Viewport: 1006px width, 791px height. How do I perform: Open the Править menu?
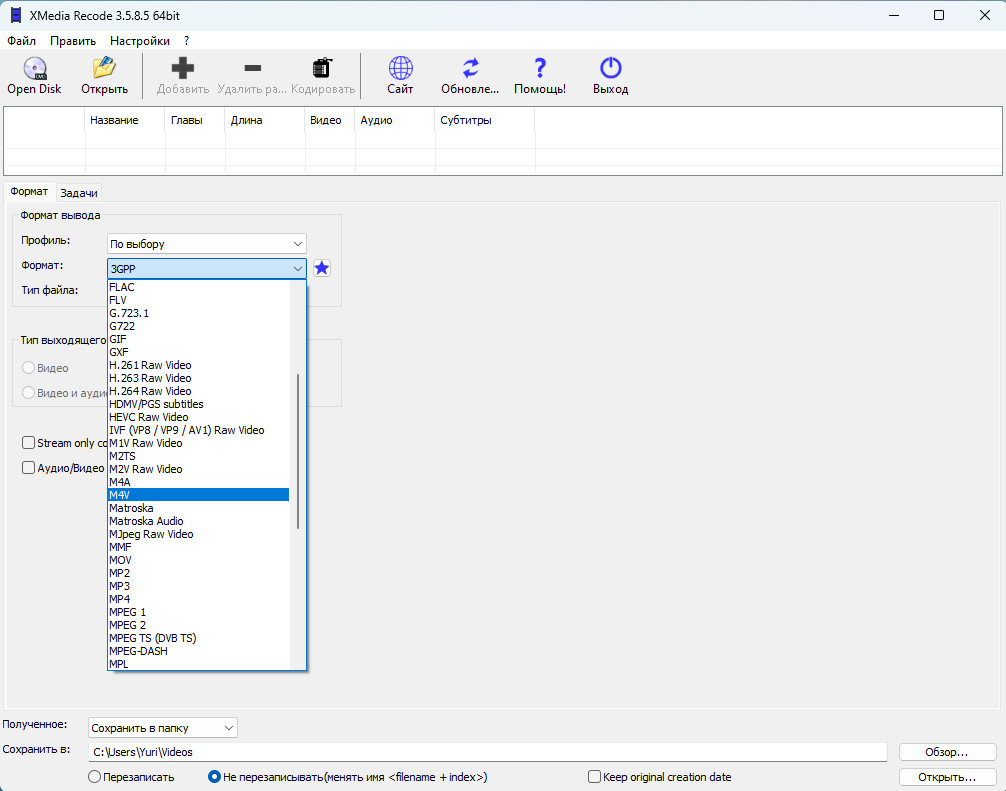[72, 41]
